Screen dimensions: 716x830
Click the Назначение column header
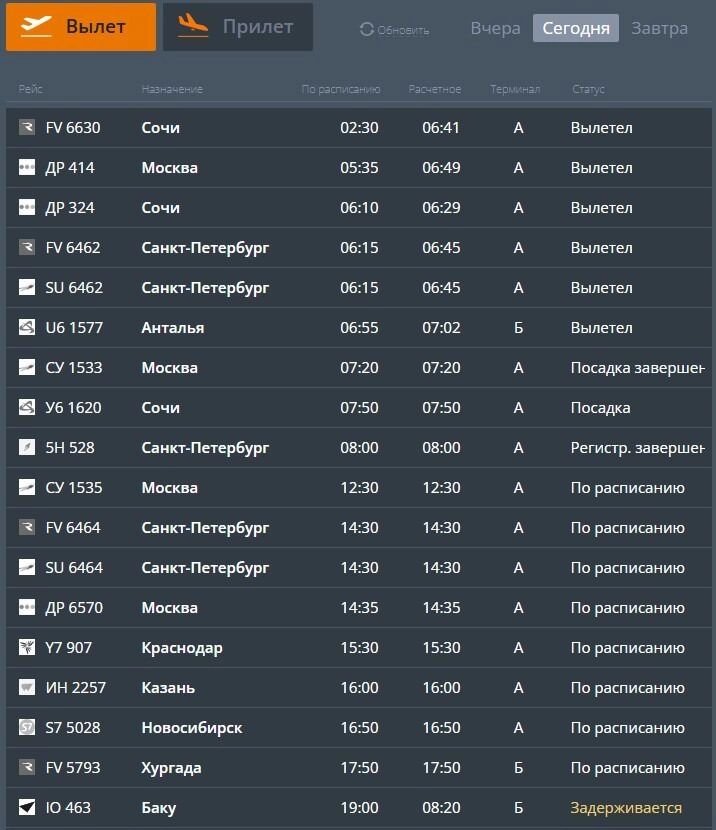point(172,90)
